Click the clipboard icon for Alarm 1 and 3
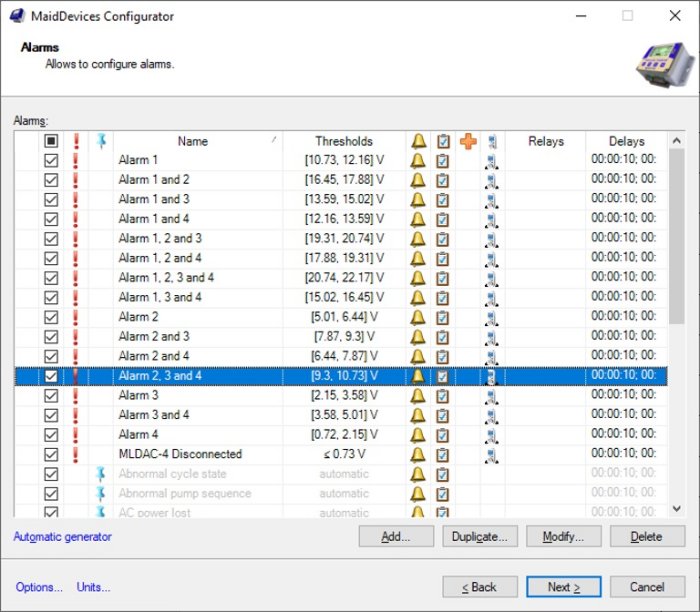Viewport: 700px width, 612px height. (x=443, y=199)
